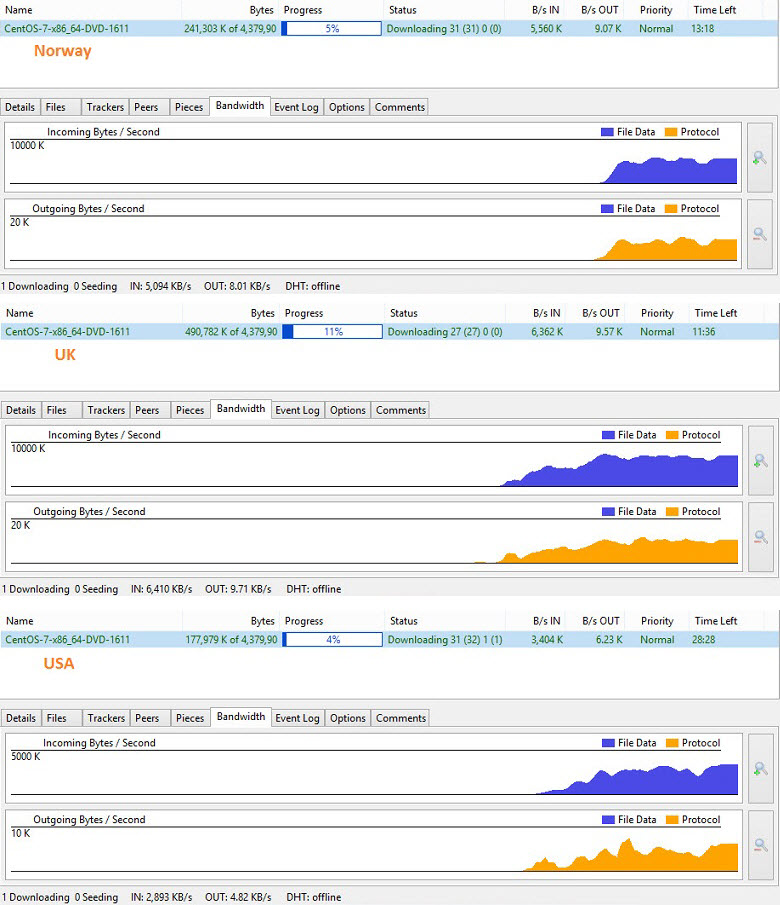This screenshot has width=780, height=905.
Task: Open the Pieces tab in the UK panel
Action: pos(190,410)
